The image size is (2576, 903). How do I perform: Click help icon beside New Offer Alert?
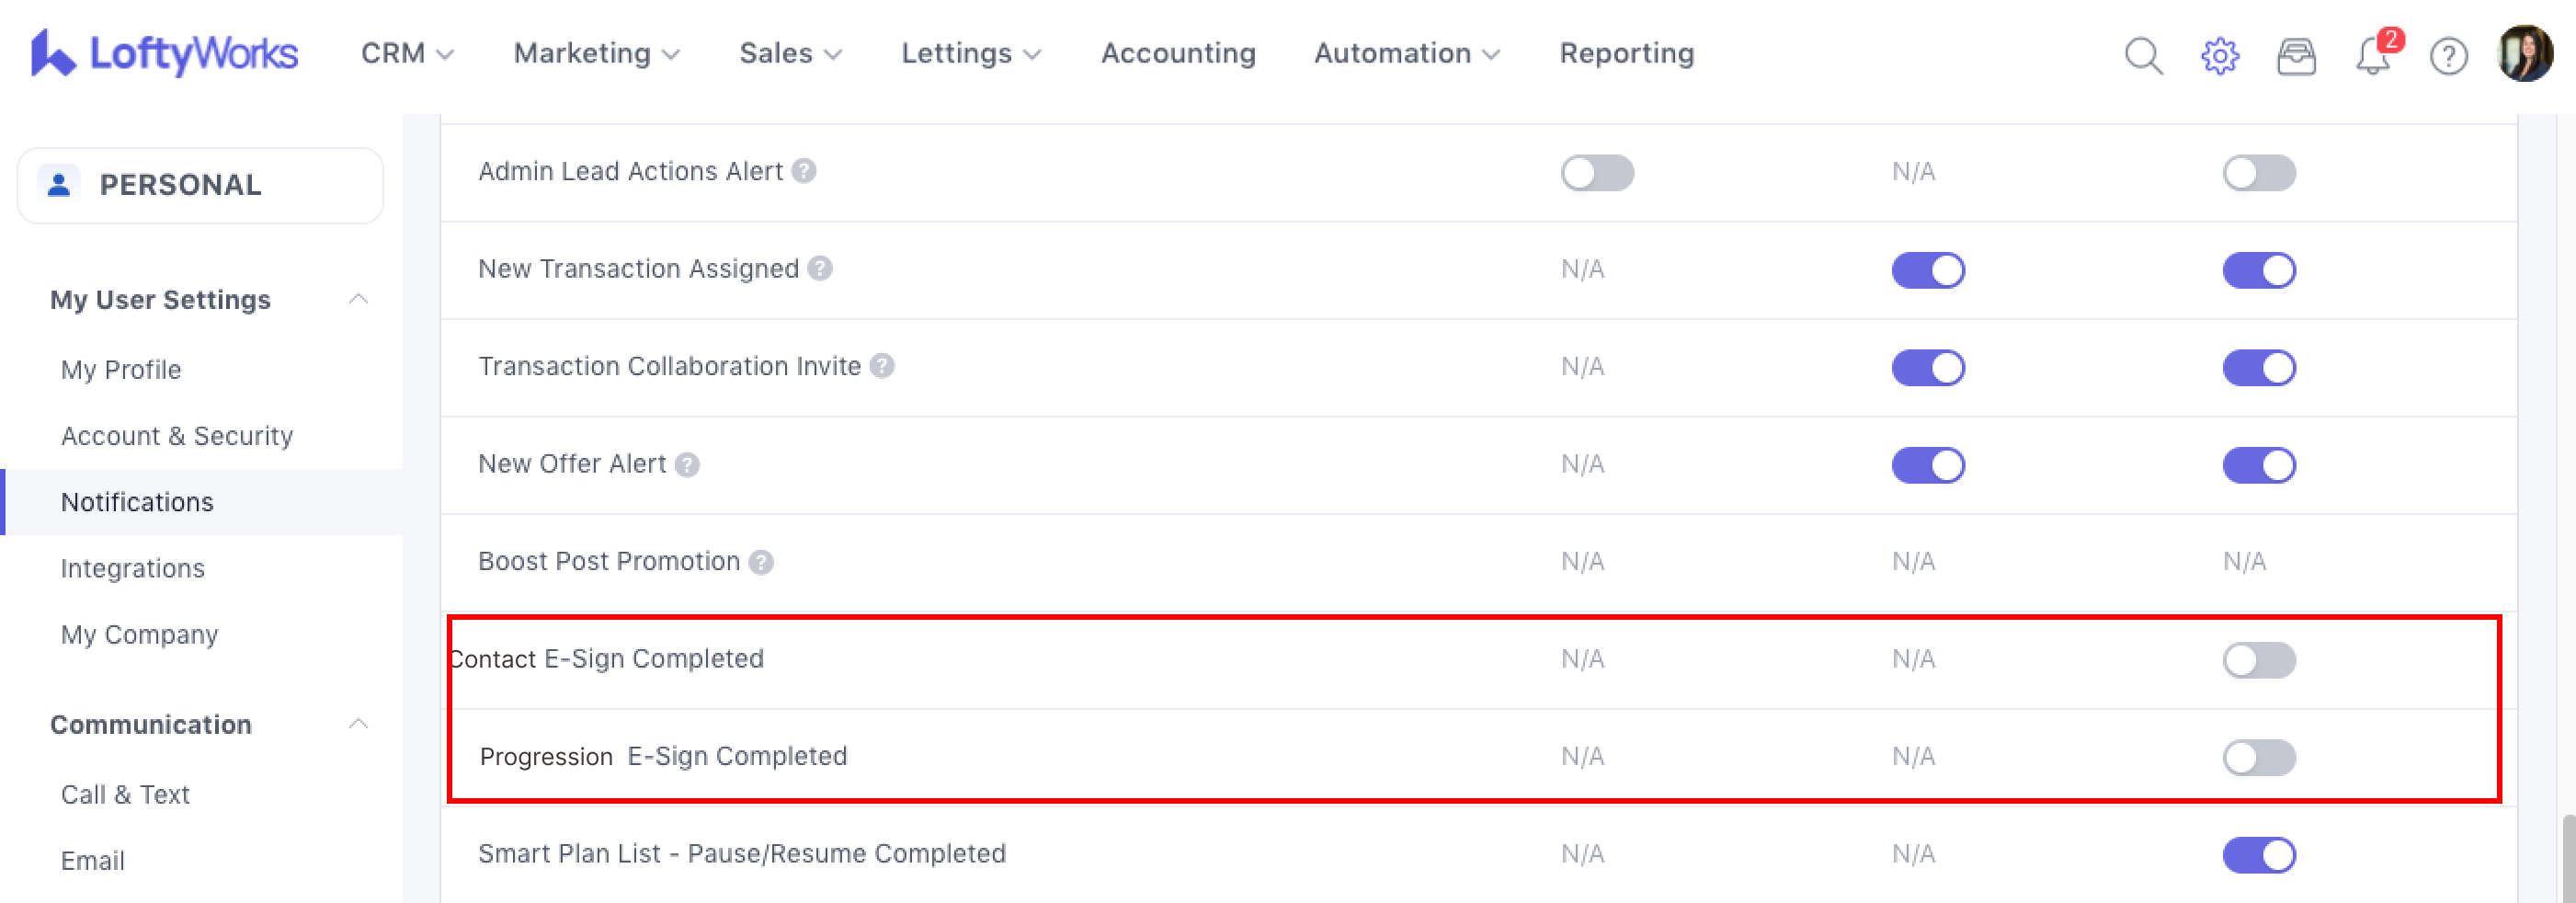[687, 465]
